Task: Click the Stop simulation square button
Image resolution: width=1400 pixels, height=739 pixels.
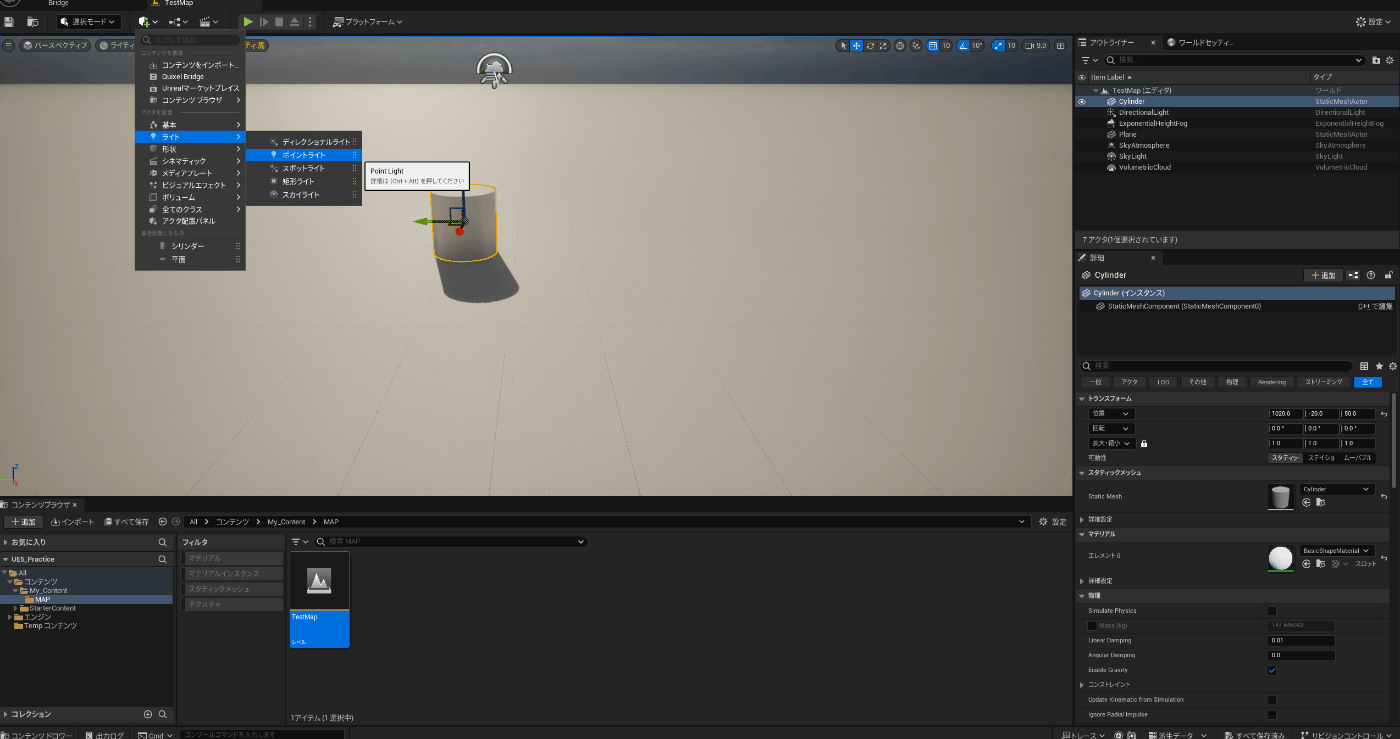Action: (x=279, y=21)
